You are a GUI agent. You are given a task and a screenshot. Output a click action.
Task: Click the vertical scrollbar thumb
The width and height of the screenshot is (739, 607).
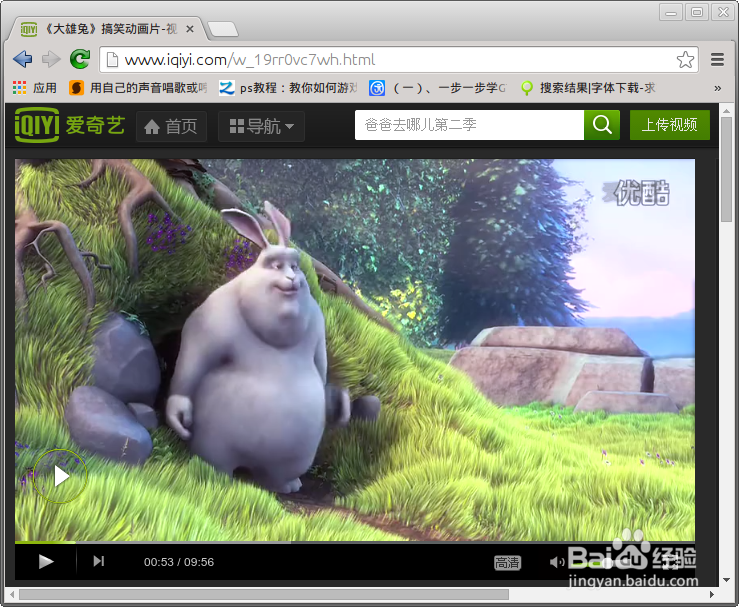[726, 170]
